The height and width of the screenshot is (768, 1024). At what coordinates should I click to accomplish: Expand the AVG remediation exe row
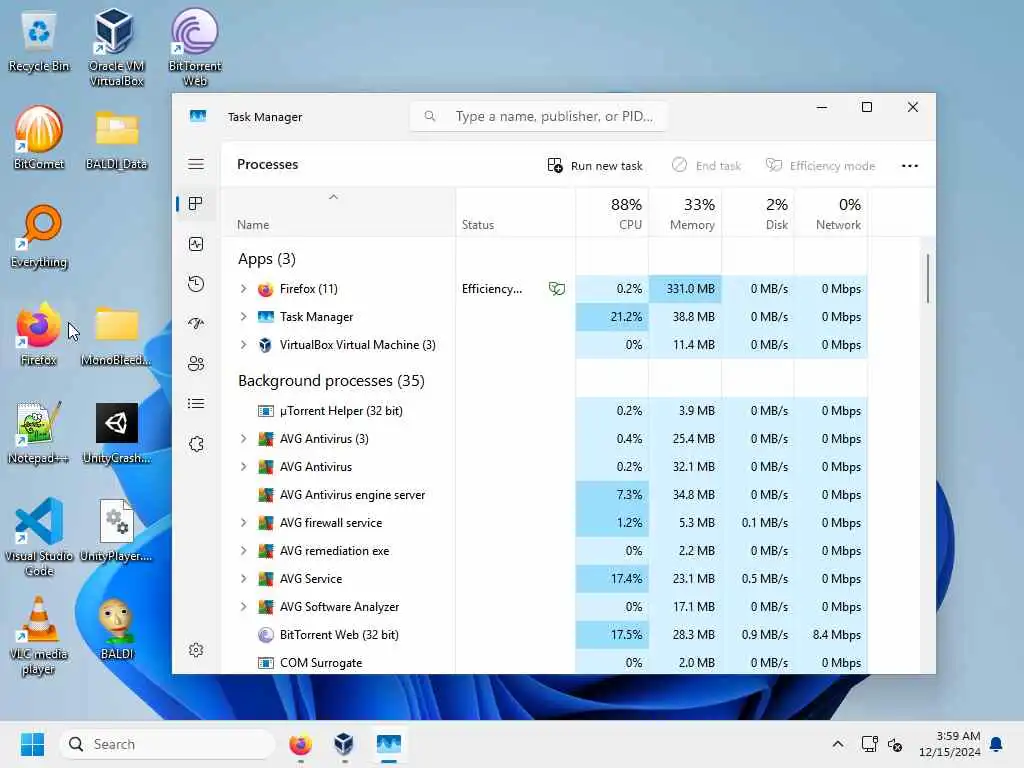click(x=244, y=551)
